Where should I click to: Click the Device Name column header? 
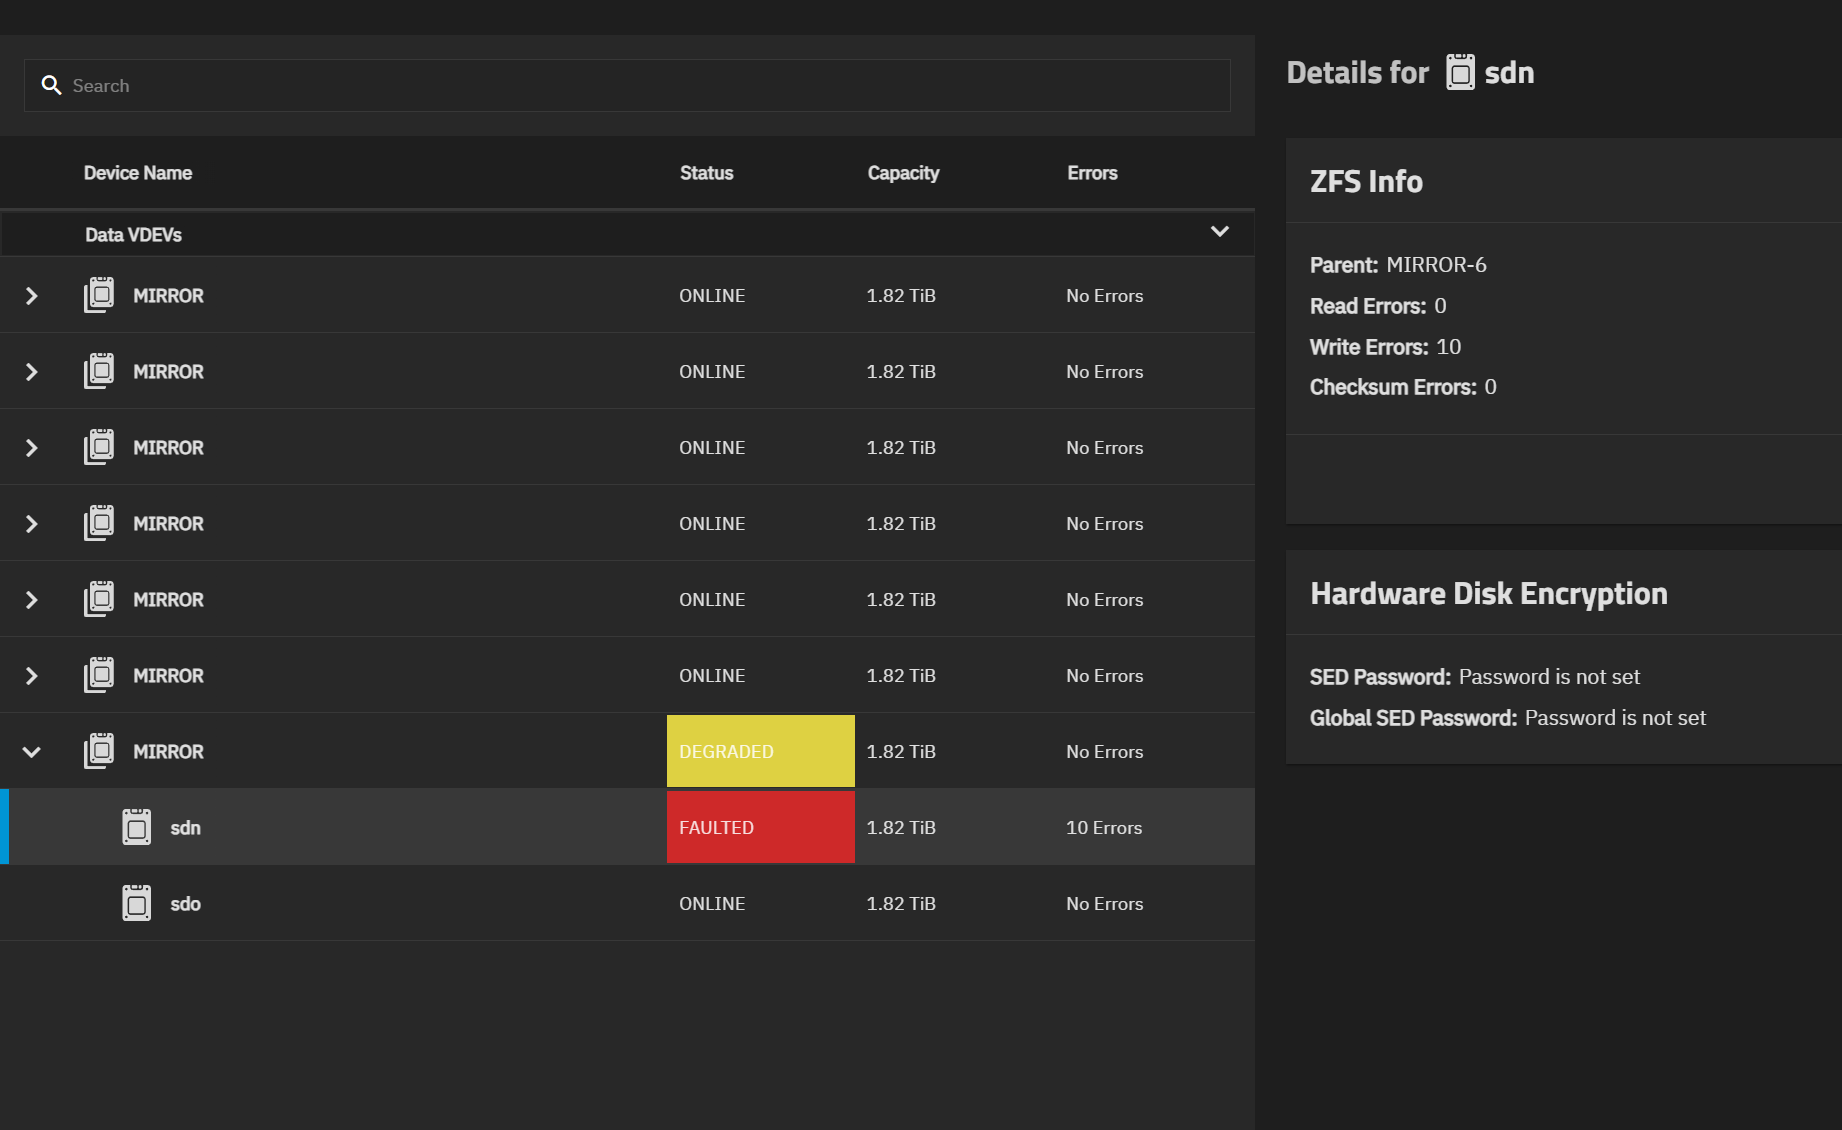(138, 173)
